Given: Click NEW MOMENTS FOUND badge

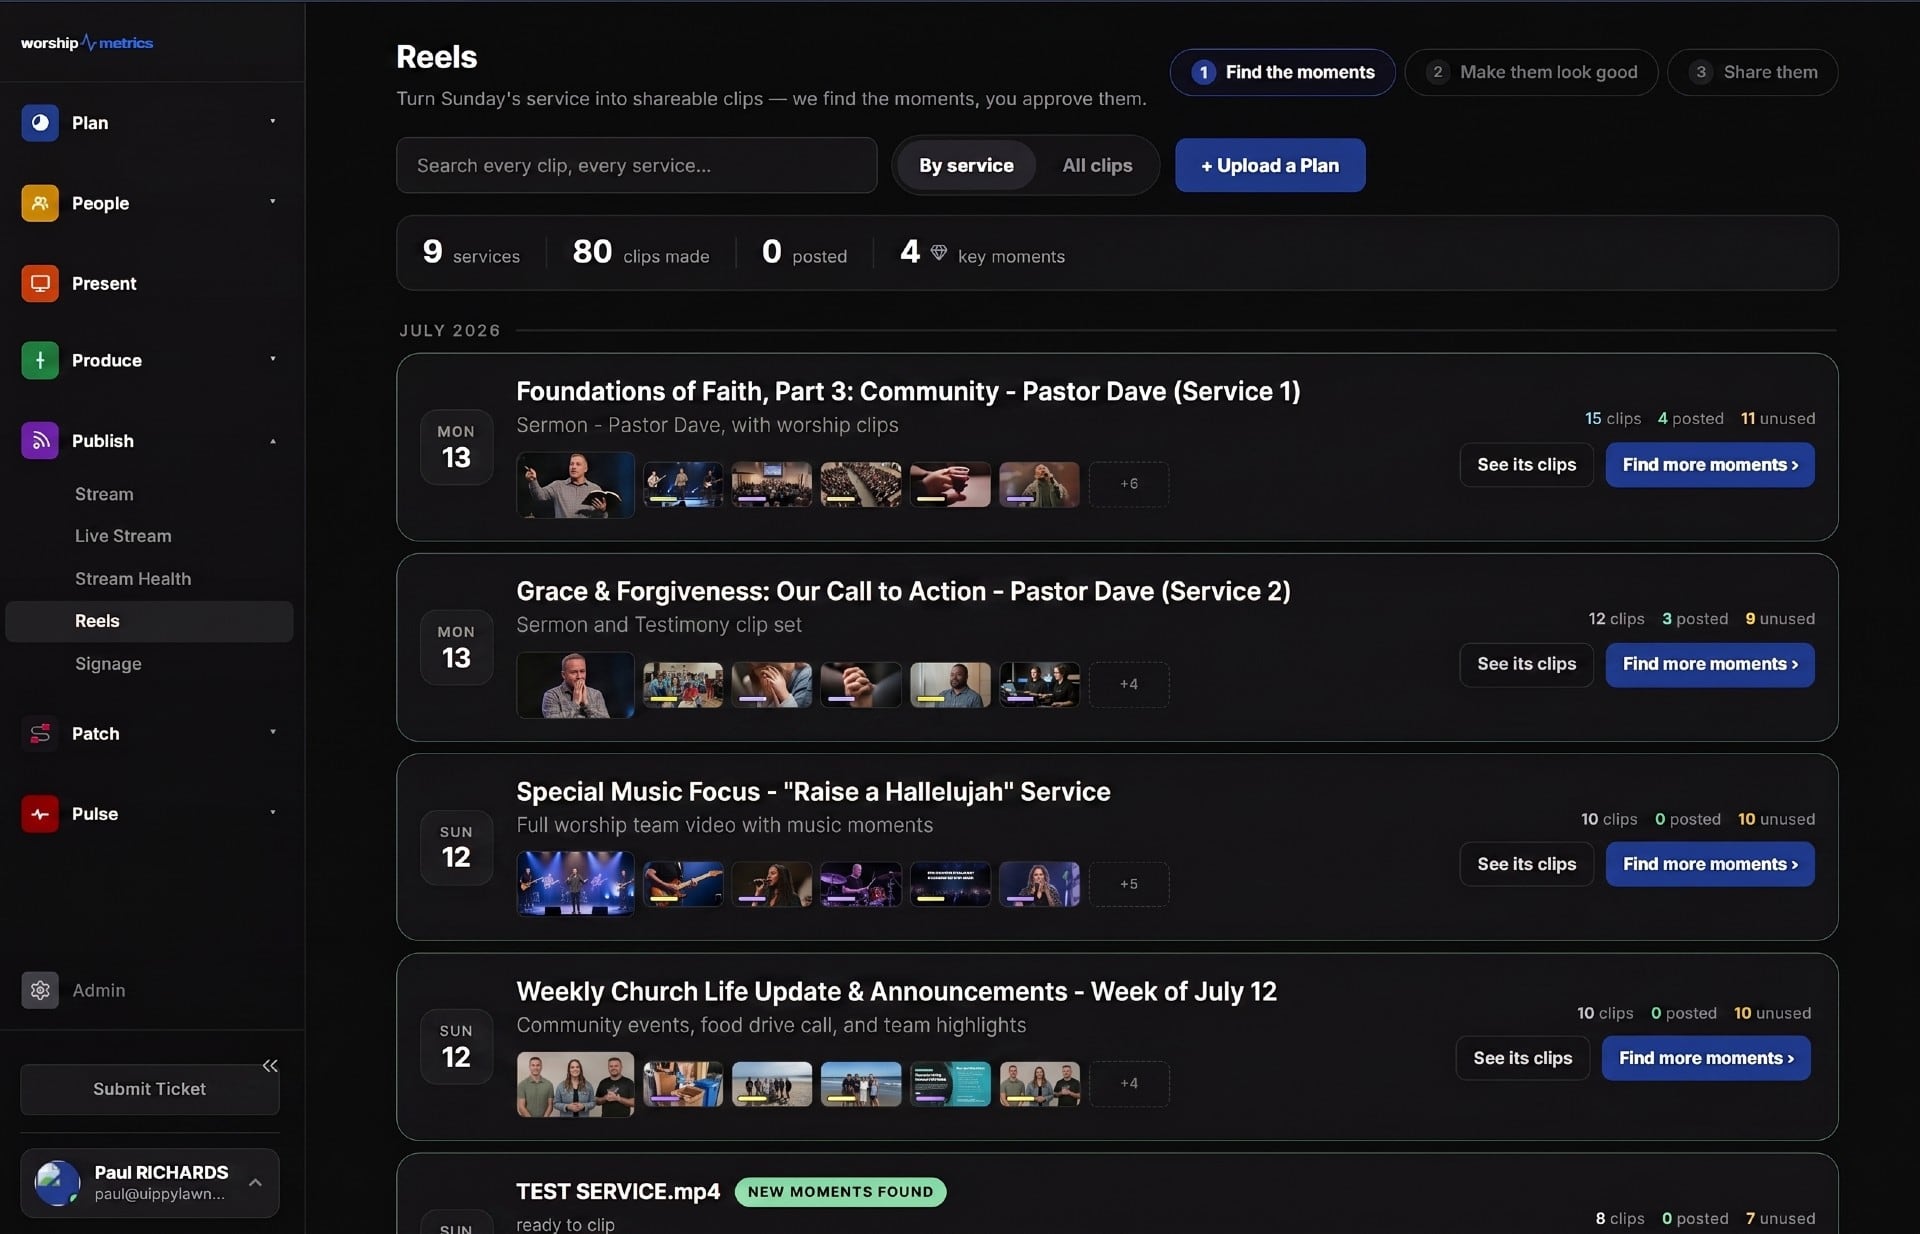Looking at the screenshot, I should click(840, 1192).
